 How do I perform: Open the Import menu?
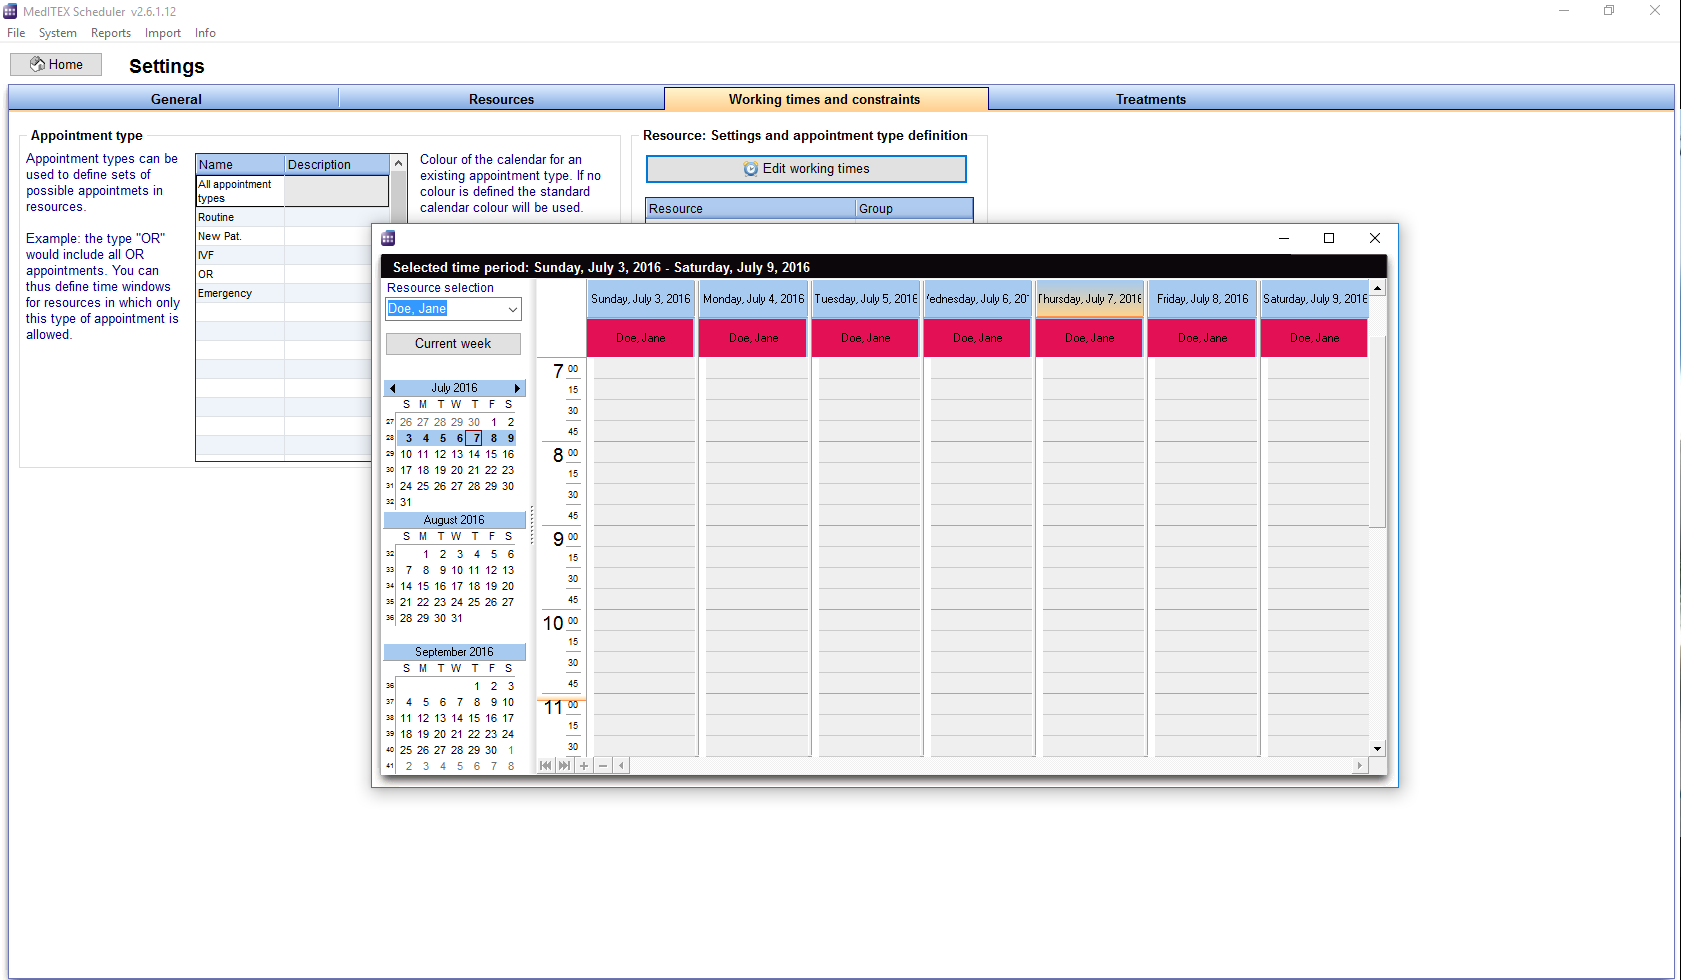[x=162, y=33]
